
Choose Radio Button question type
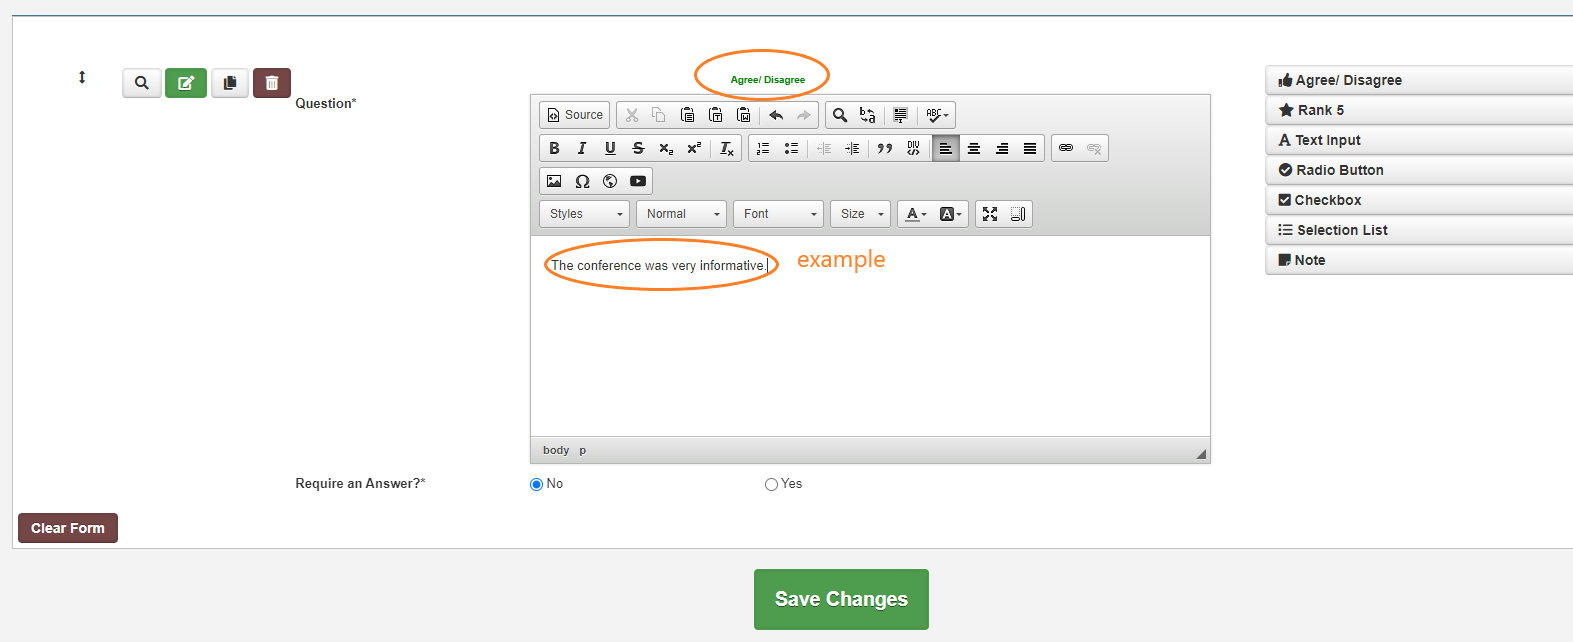pos(1339,170)
